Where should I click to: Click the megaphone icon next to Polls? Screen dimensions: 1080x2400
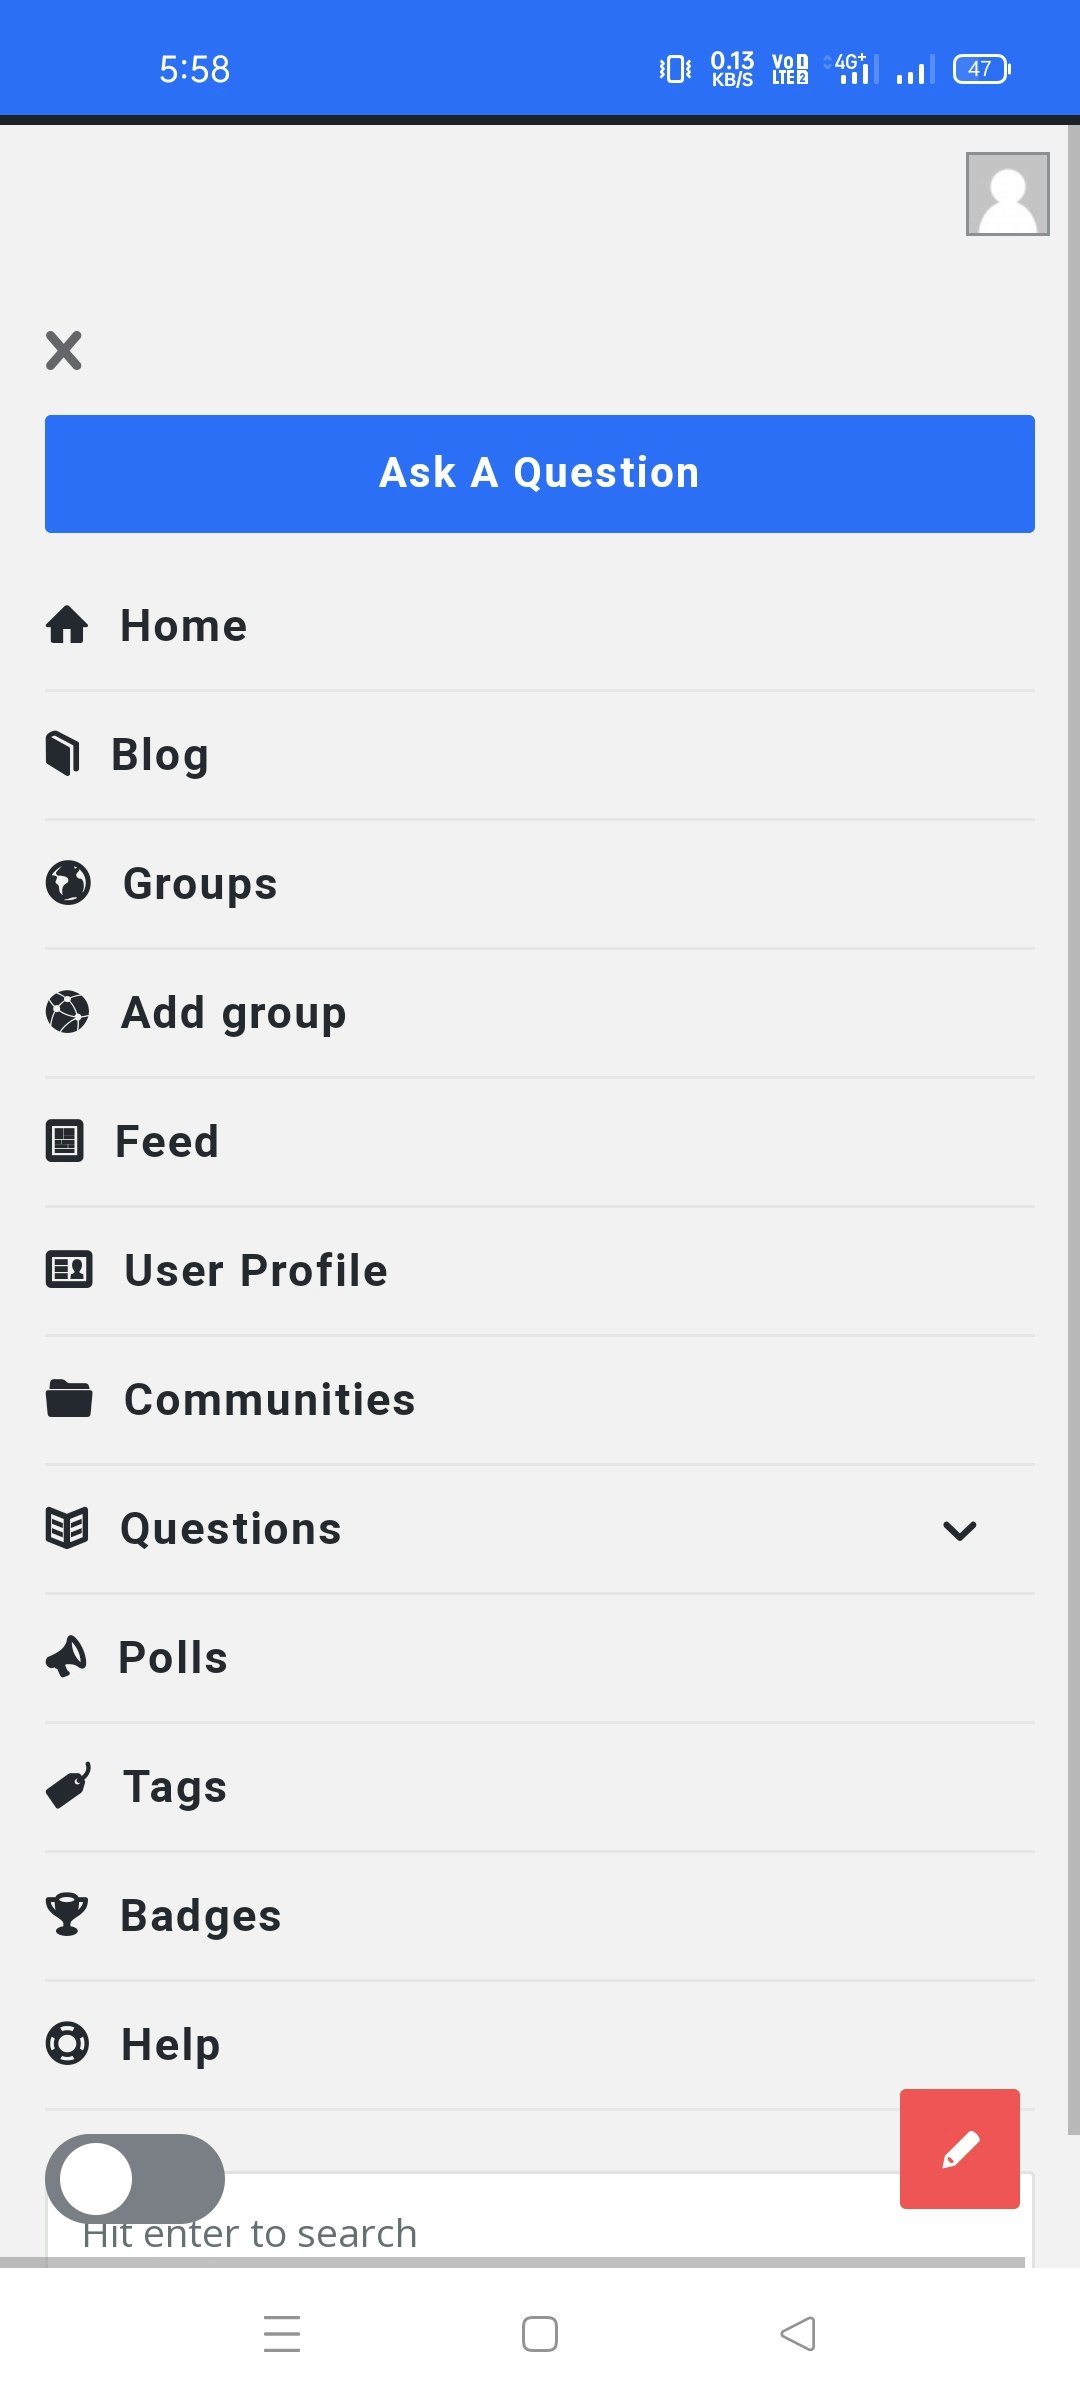click(x=67, y=1657)
